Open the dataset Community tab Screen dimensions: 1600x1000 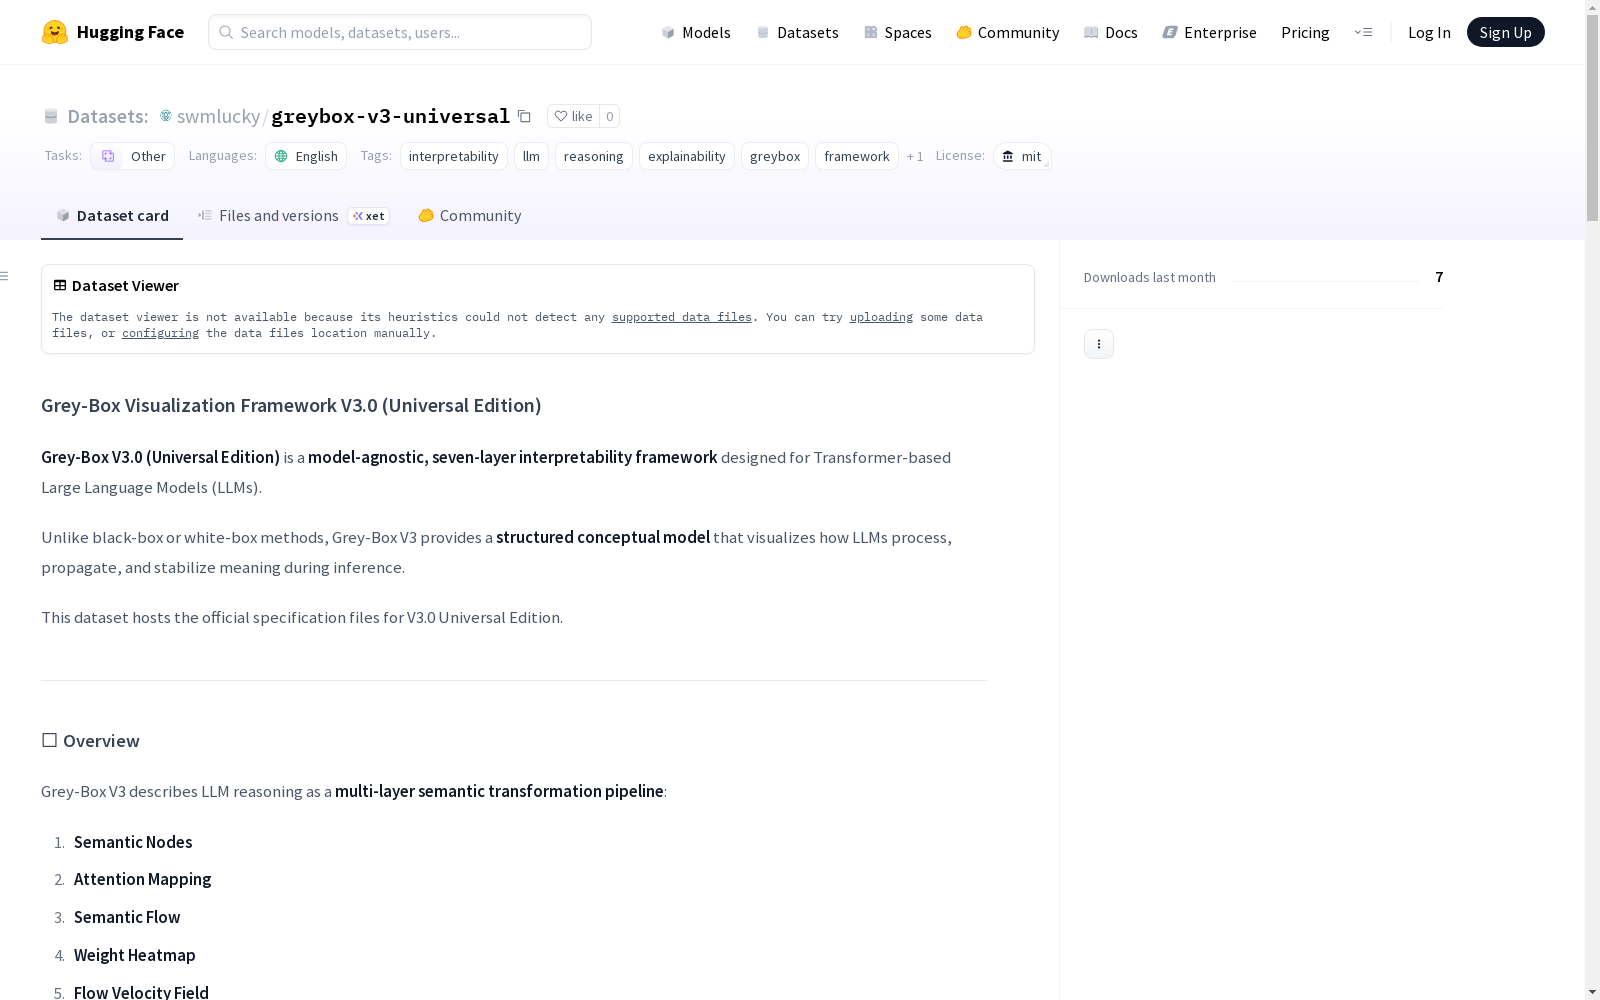pyautogui.click(x=470, y=216)
